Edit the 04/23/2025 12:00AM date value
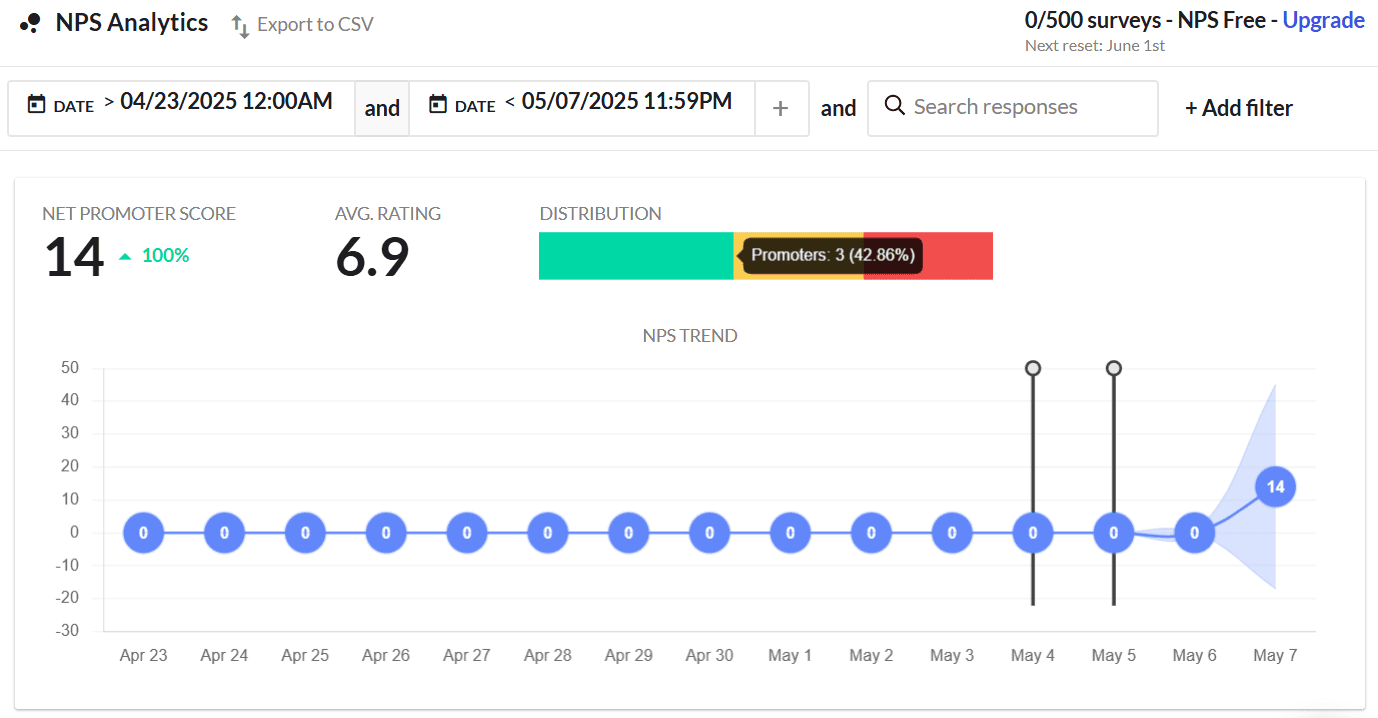 coord(226,101)
